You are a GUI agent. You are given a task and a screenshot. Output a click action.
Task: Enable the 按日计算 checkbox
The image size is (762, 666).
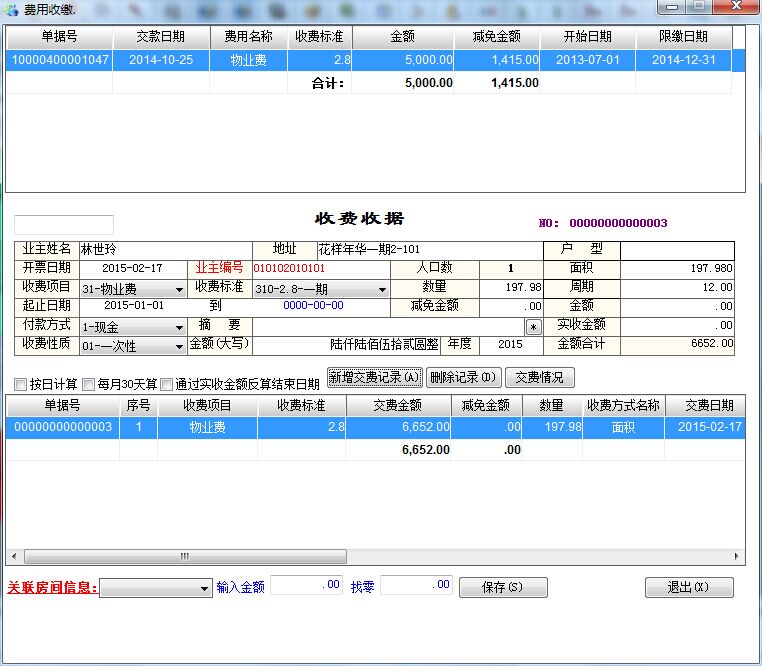(21, 384)
